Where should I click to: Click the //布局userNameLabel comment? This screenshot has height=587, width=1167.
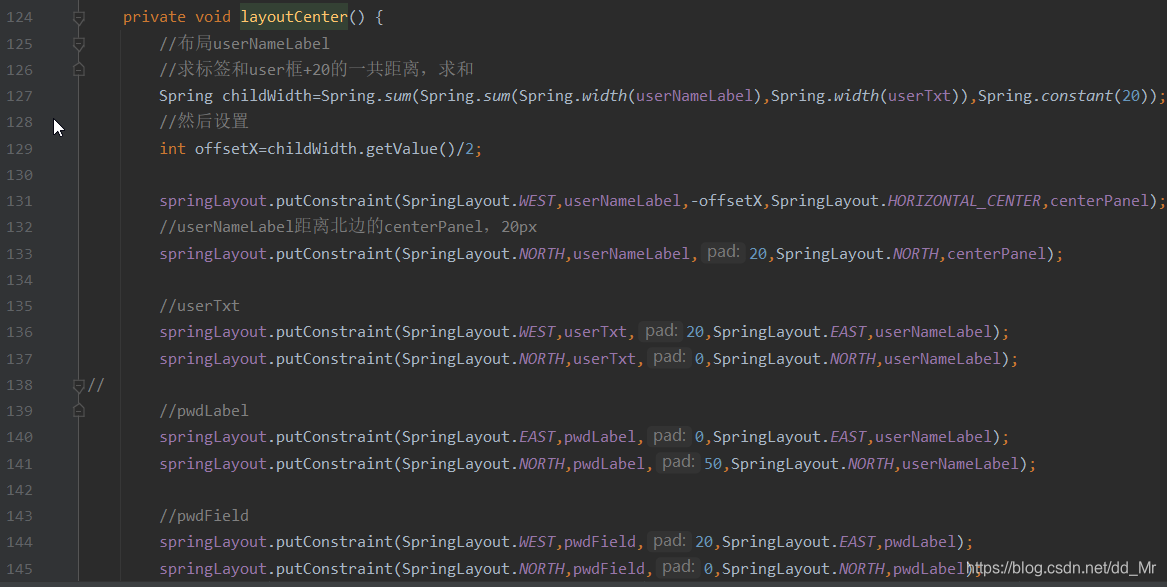tap(244, 43)
